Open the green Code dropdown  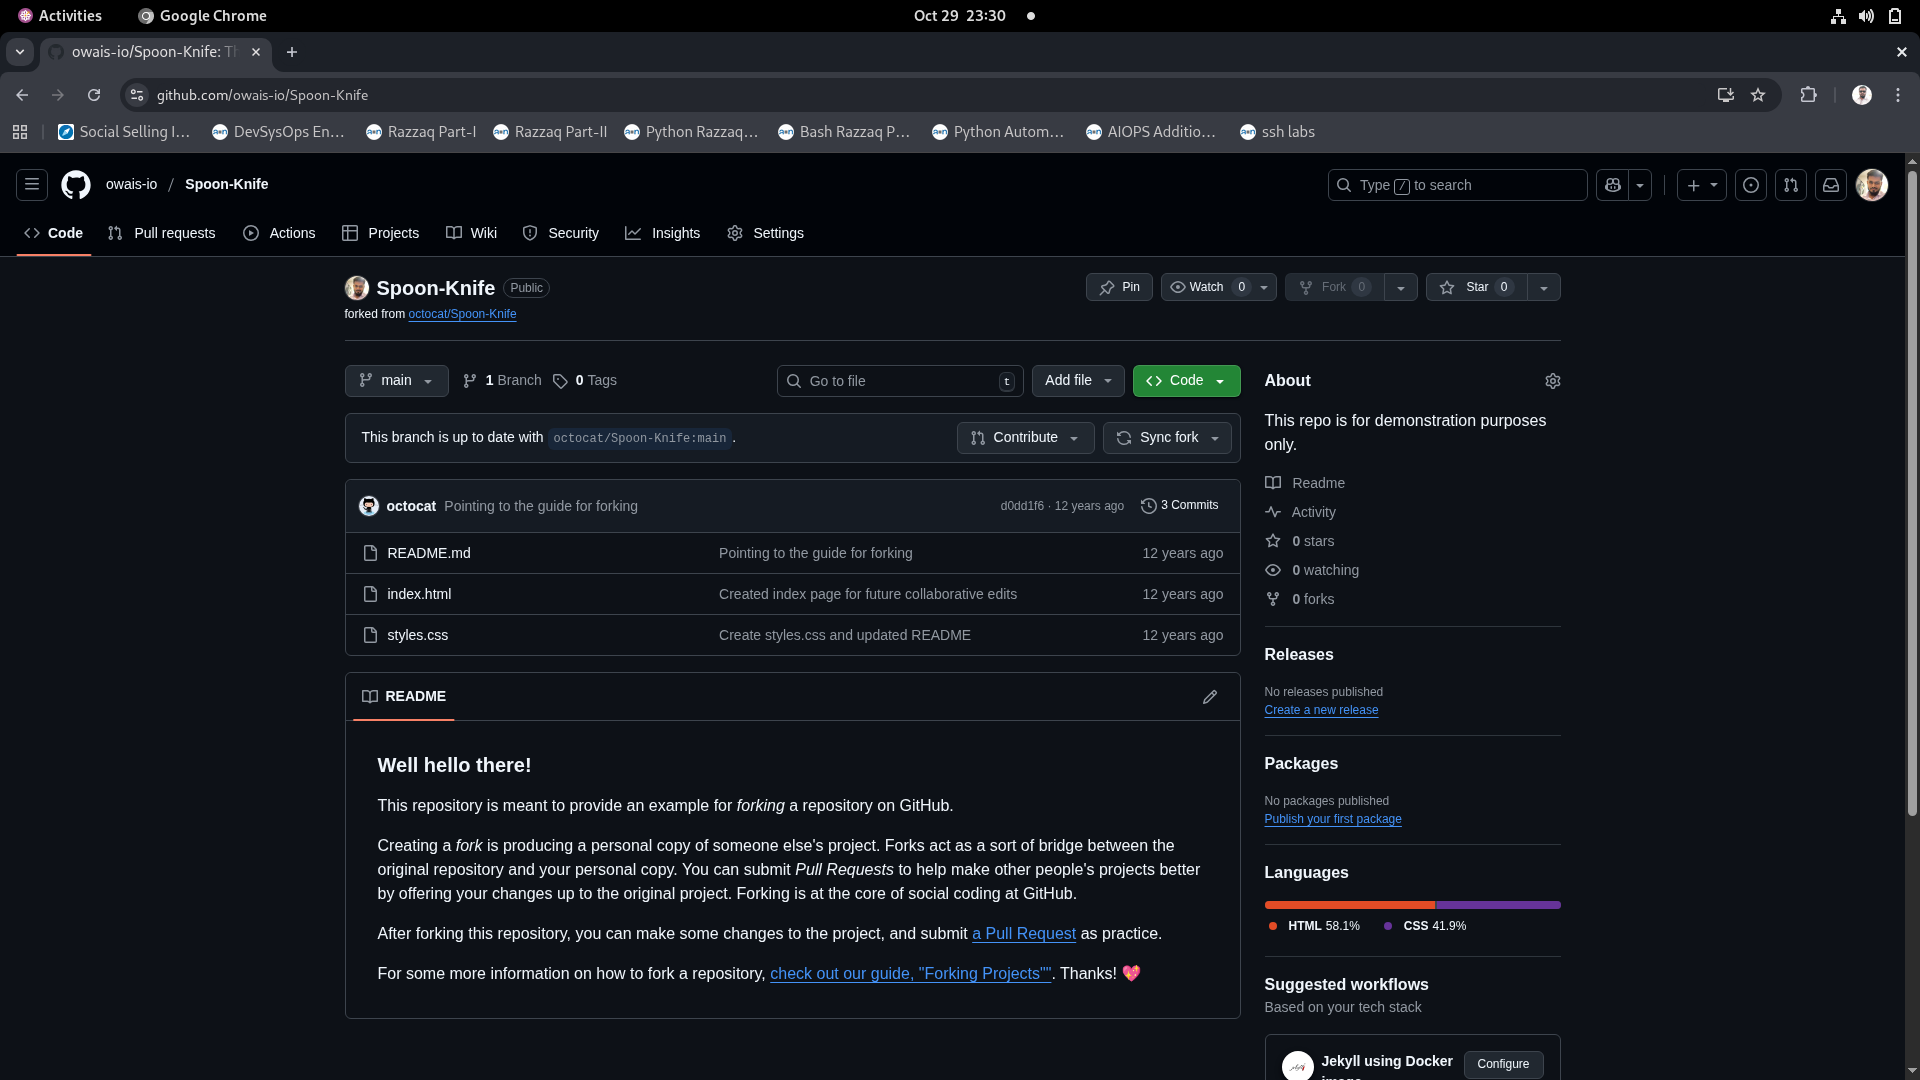[x=1186, y=381]
